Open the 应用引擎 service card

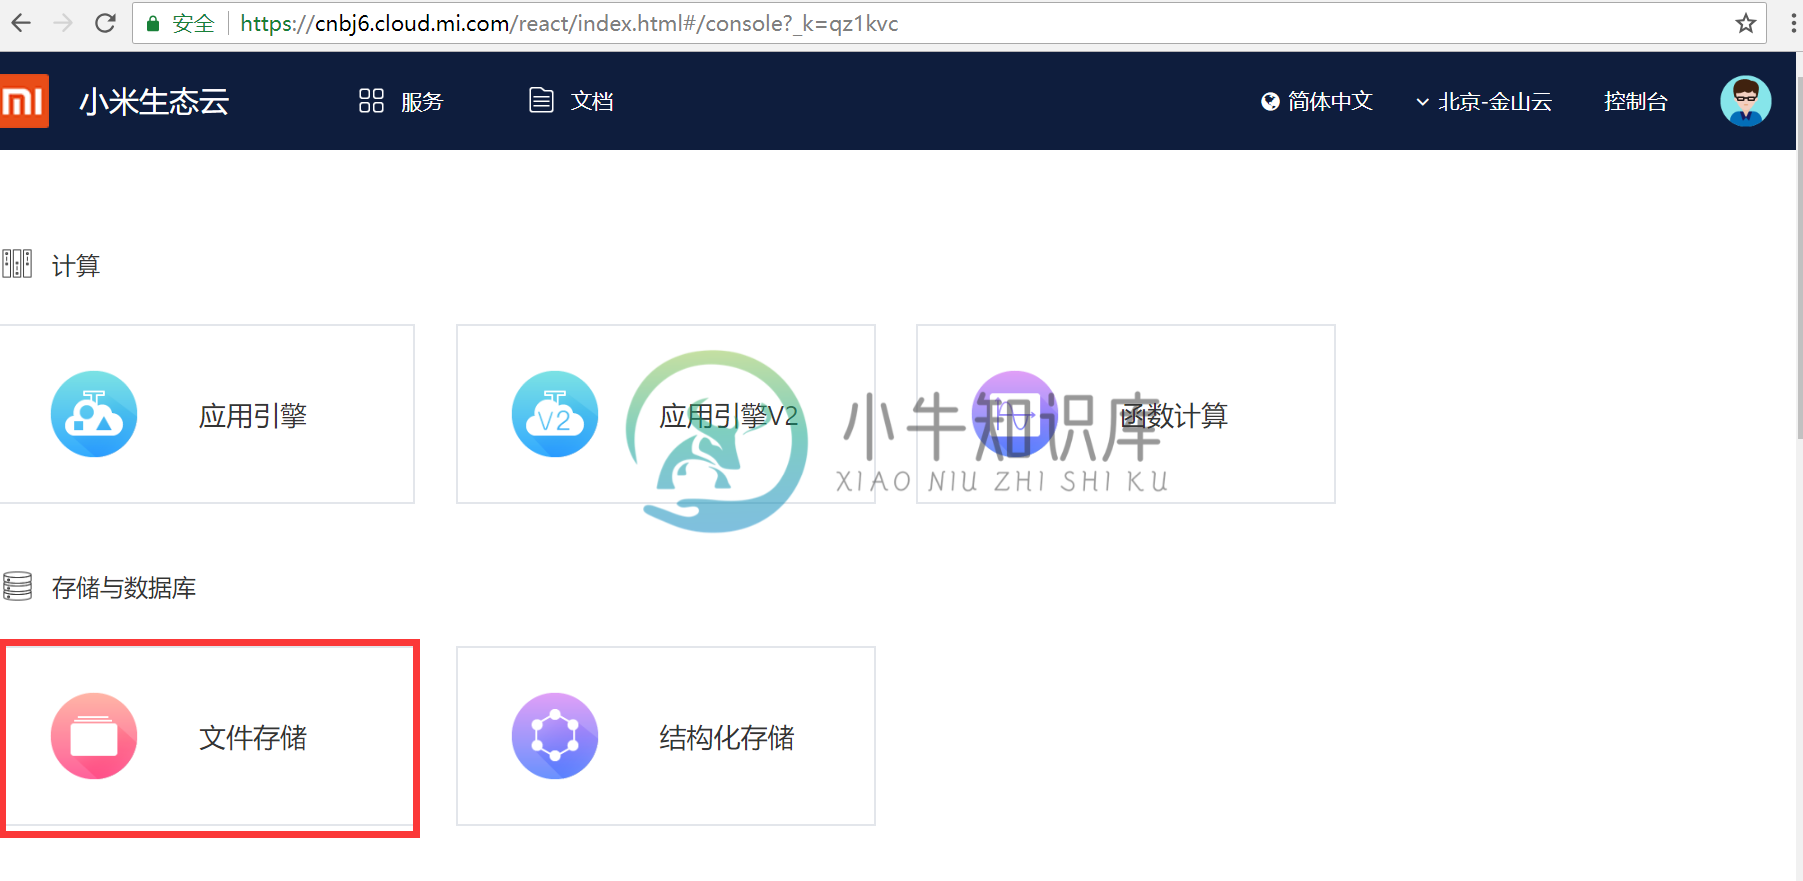click(206, 414)
